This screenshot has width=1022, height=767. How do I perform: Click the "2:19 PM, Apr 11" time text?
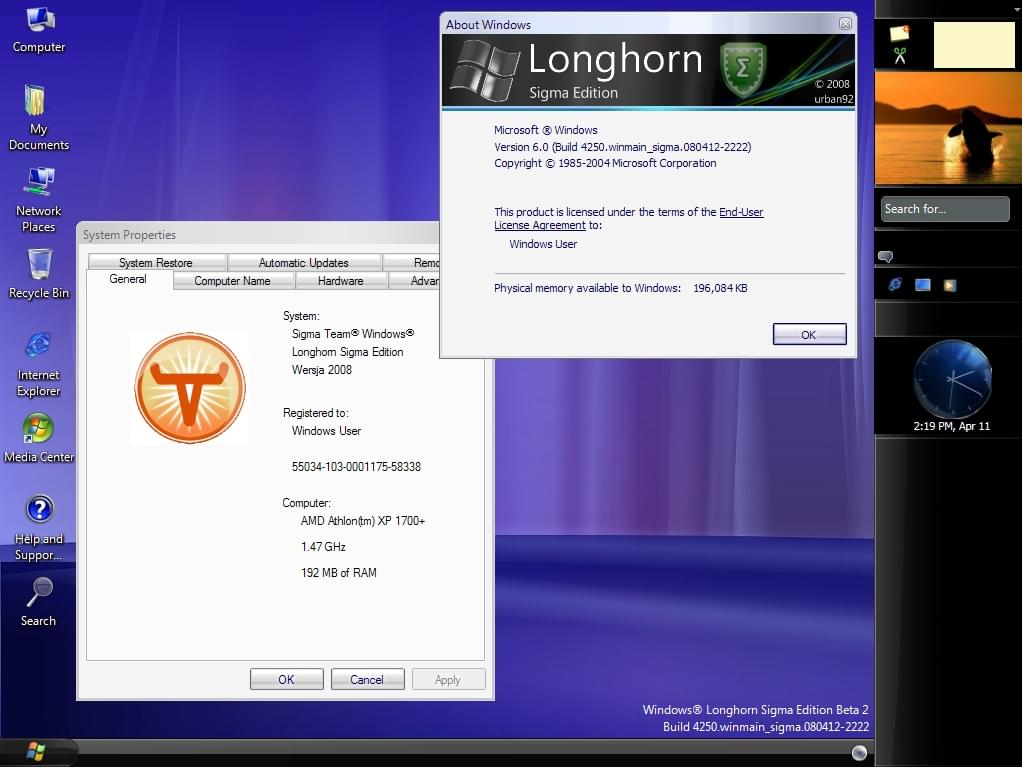[952, 426]
